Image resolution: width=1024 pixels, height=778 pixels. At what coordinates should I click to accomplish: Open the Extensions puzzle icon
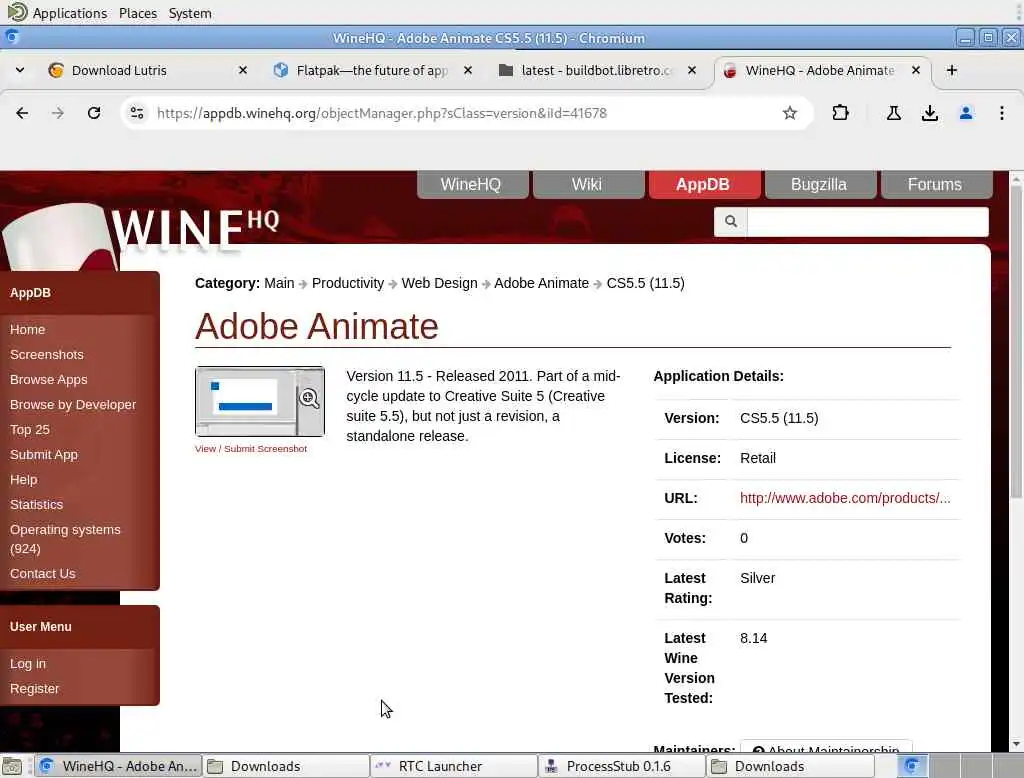(x=840, y=113)
